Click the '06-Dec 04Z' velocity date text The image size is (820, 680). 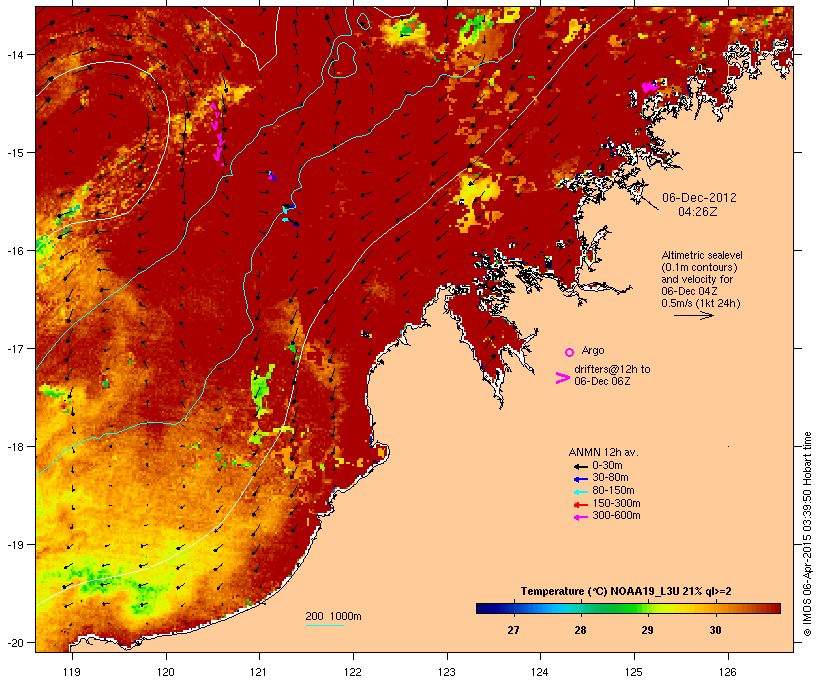coord(689,291)
